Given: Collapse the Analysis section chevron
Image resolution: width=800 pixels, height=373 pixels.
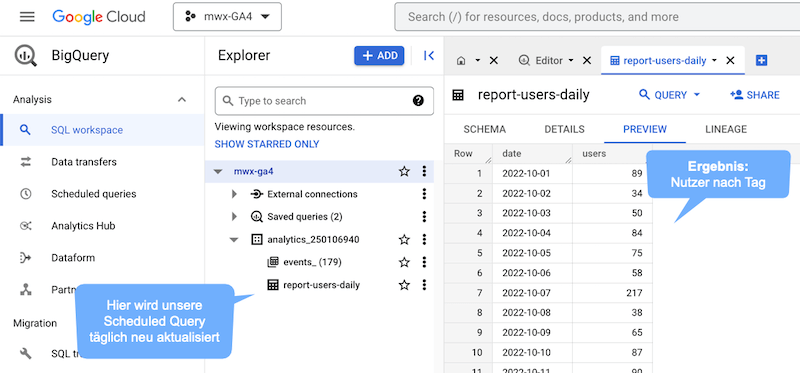Looking at the screenshot, I should tap(182, 100).
